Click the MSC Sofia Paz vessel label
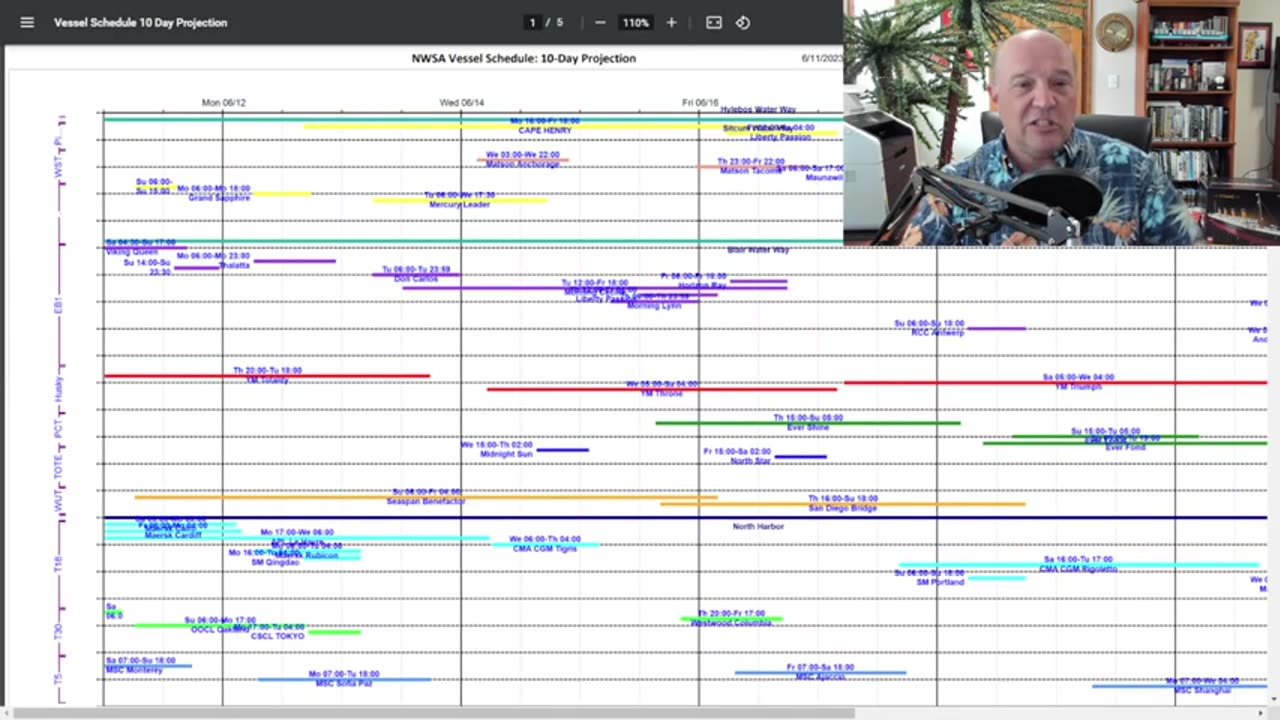 coord(344,684)
